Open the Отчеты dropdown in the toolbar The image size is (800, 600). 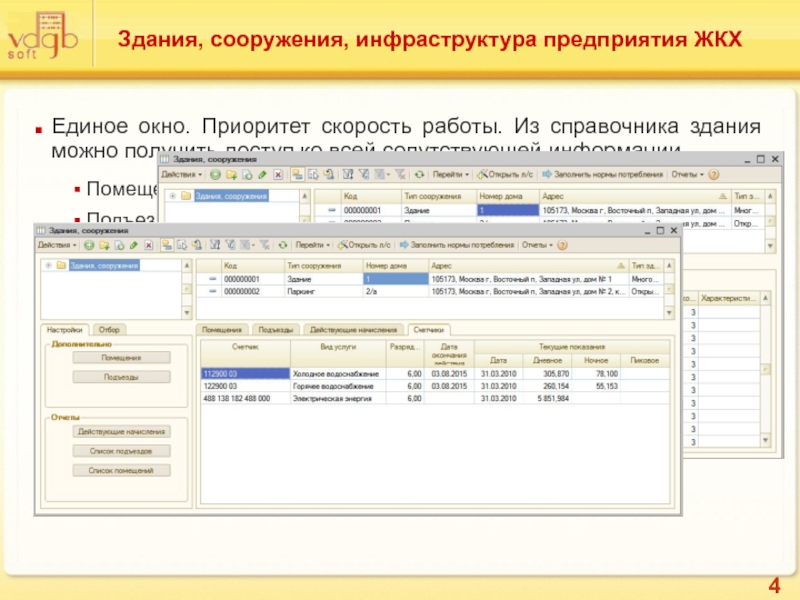click(x=537, y=245)
